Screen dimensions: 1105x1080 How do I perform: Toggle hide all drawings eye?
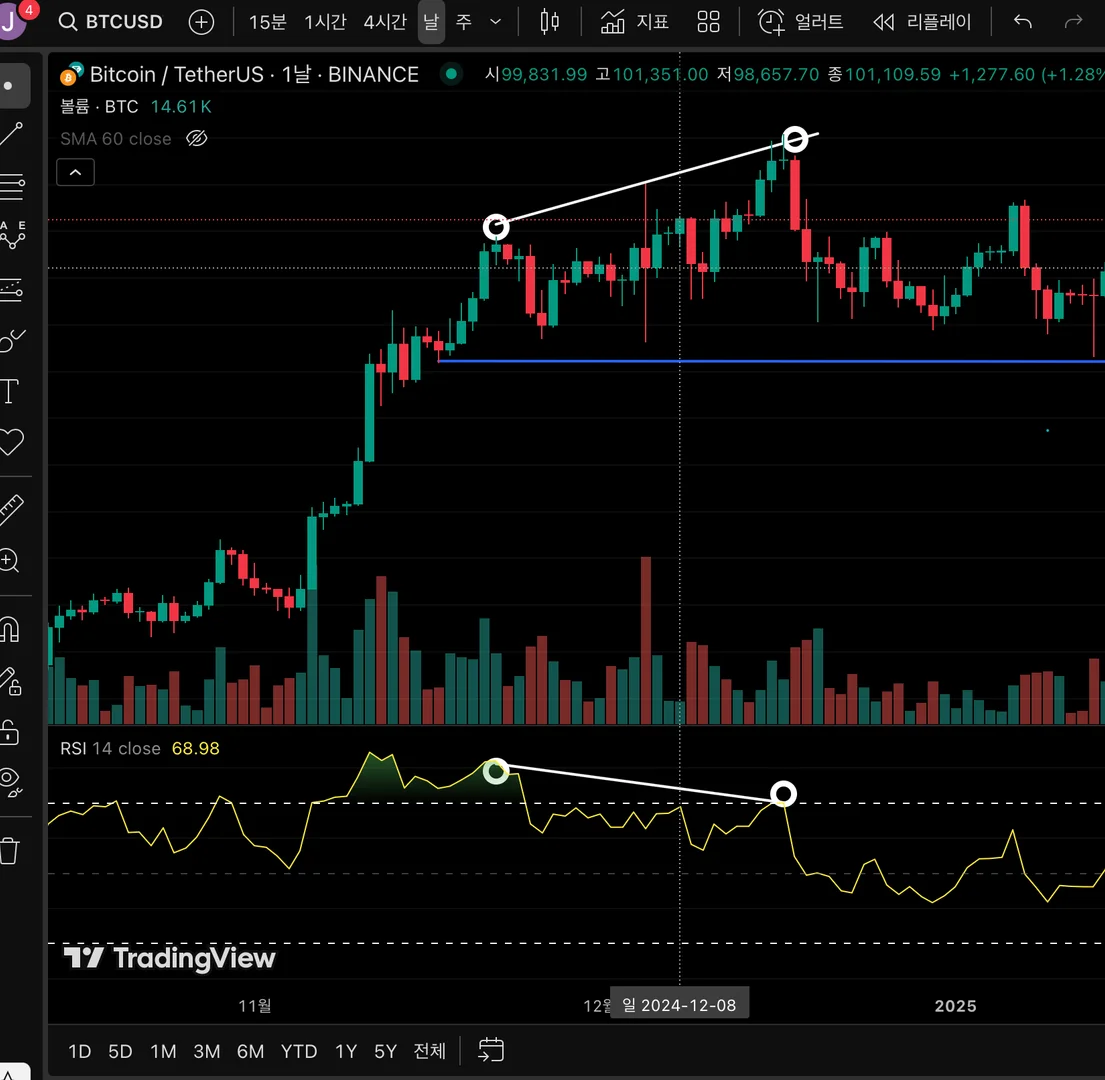point(11,782)
